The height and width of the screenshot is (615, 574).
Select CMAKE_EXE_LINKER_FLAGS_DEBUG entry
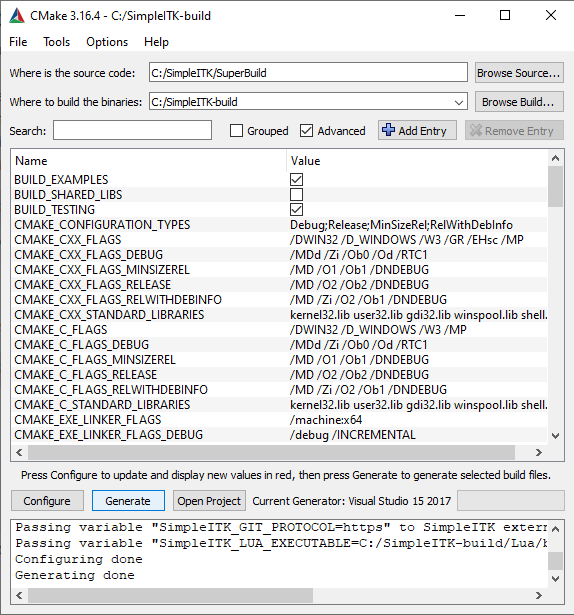click(109, 435)
